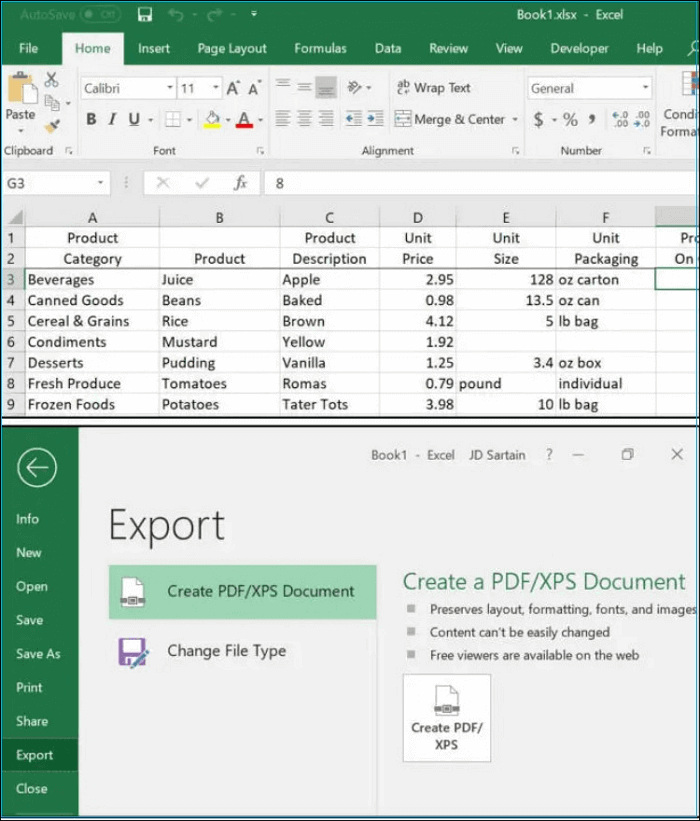Increase indent
This screenshot has width=700, height=821.
375,119
